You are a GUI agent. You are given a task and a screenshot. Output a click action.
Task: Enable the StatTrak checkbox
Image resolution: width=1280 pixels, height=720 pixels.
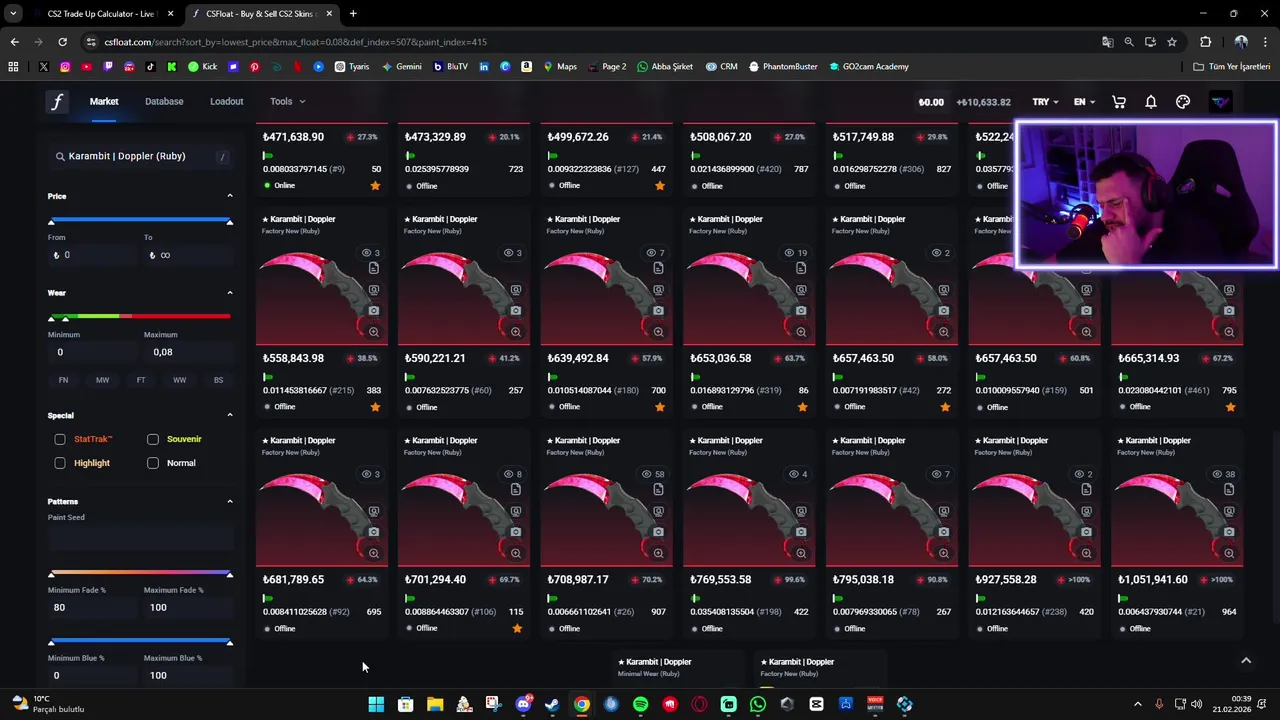60,439
